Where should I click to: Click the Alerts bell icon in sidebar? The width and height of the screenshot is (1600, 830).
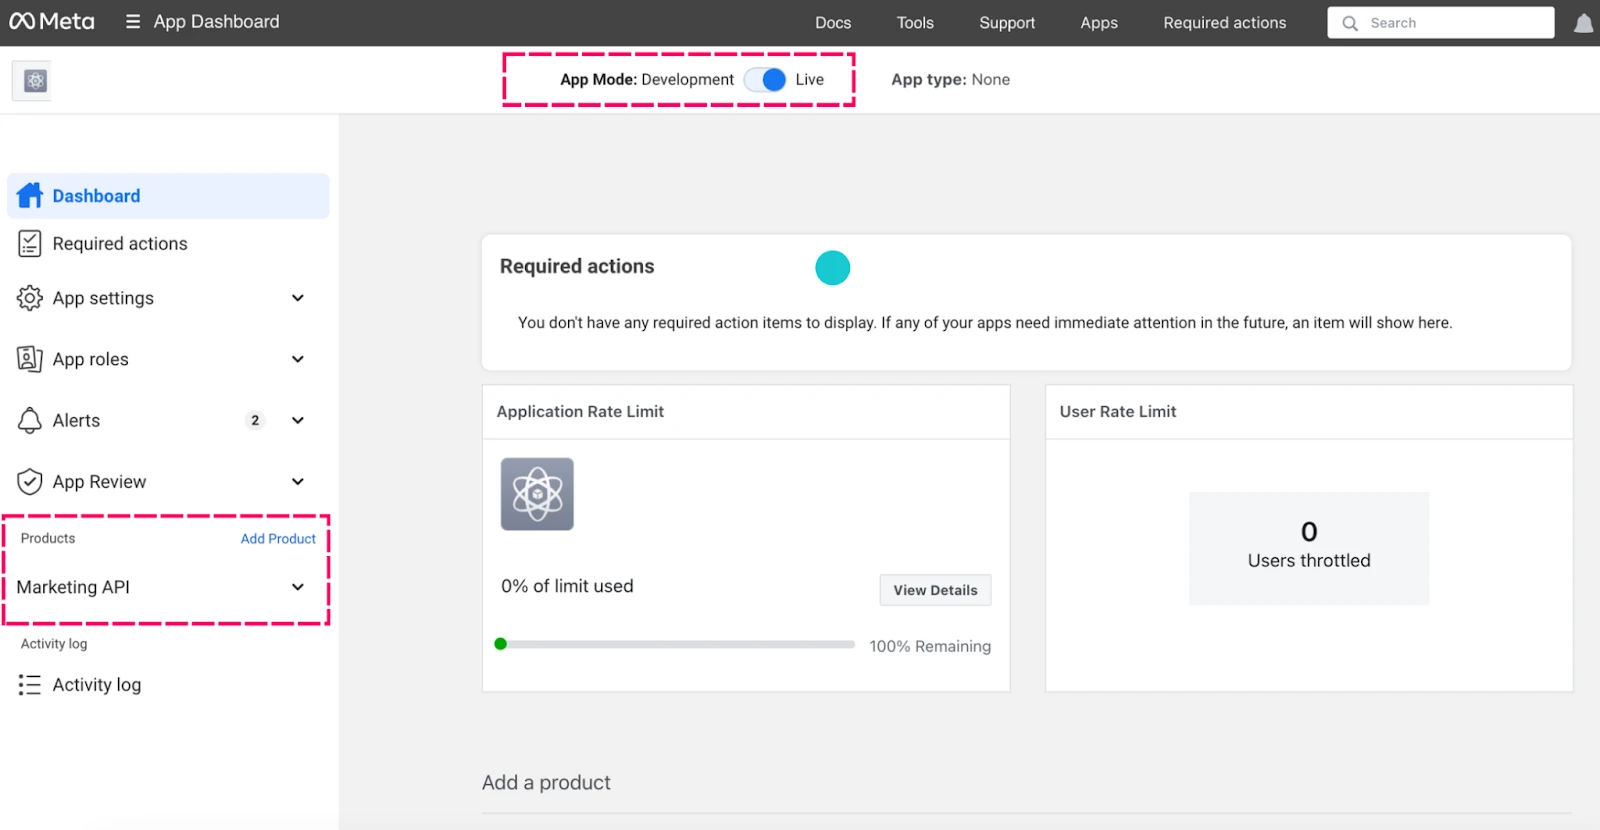tap(30, 420)
